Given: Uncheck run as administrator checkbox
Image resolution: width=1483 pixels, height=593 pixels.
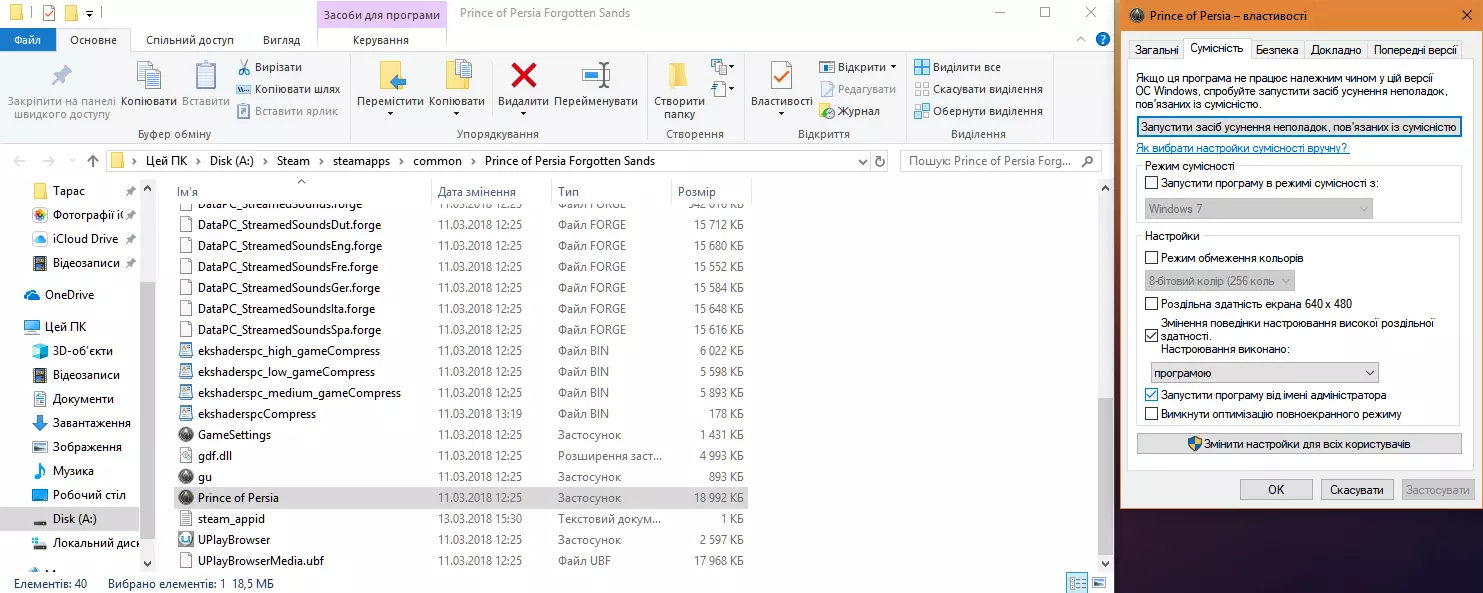Looking at the screenshot, I should (x=1152, y=395).
